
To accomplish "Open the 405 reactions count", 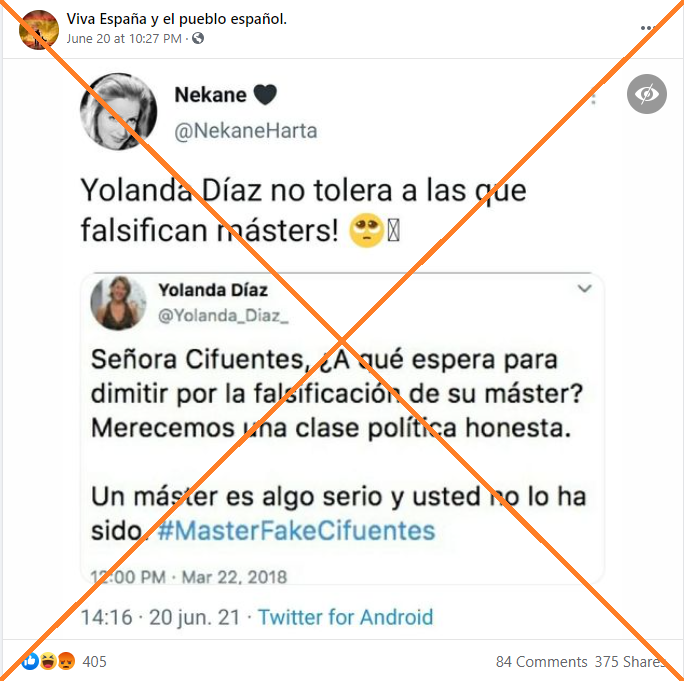I will pos(94,662).
